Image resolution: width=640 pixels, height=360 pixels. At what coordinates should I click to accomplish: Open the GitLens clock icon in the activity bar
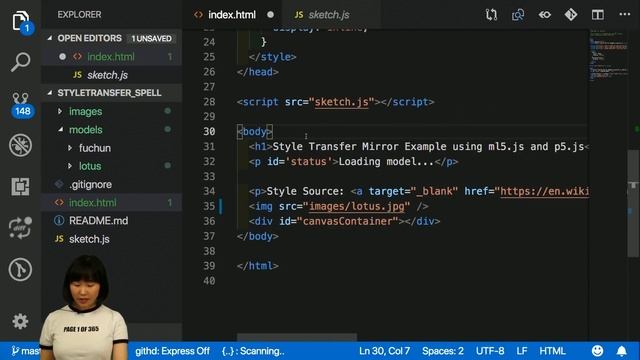click(x=20, y=269)
